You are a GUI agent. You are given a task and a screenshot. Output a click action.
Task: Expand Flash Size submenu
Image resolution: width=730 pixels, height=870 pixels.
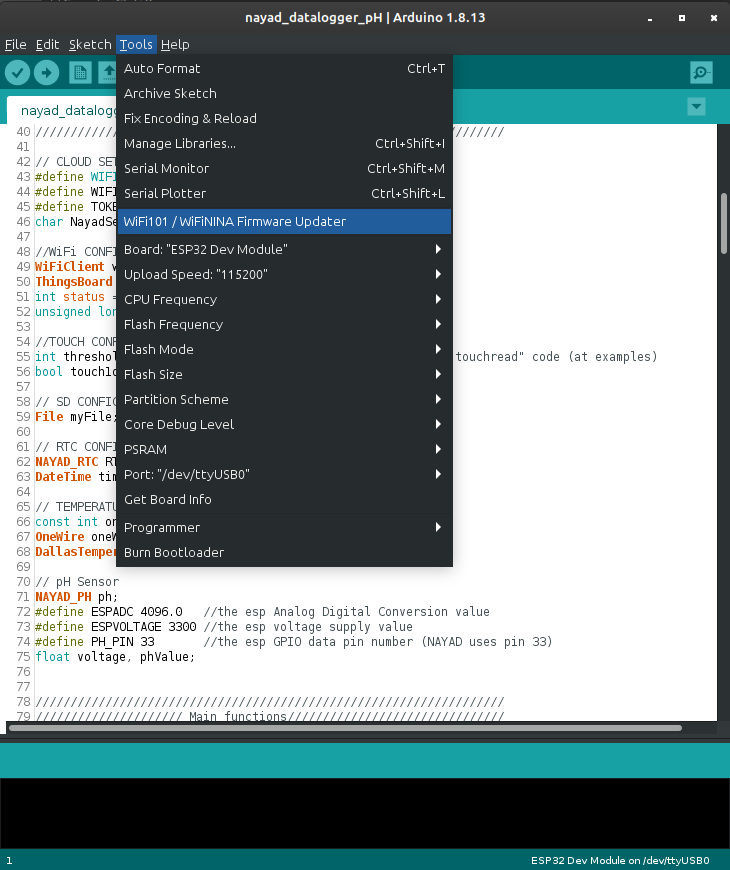[x=284, y=374]
